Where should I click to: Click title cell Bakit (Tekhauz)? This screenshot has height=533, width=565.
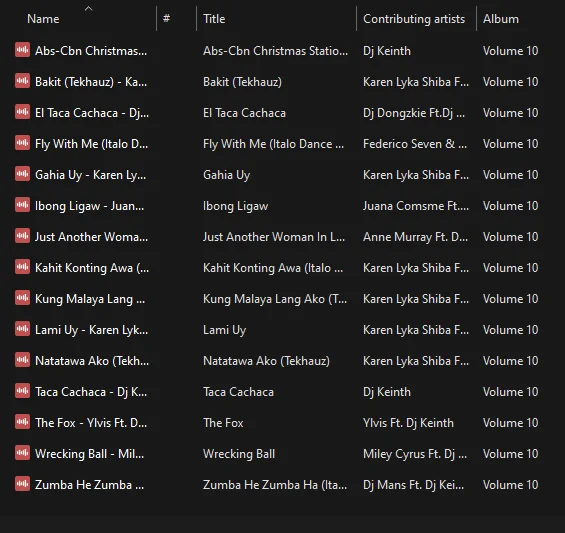[242, 82]
